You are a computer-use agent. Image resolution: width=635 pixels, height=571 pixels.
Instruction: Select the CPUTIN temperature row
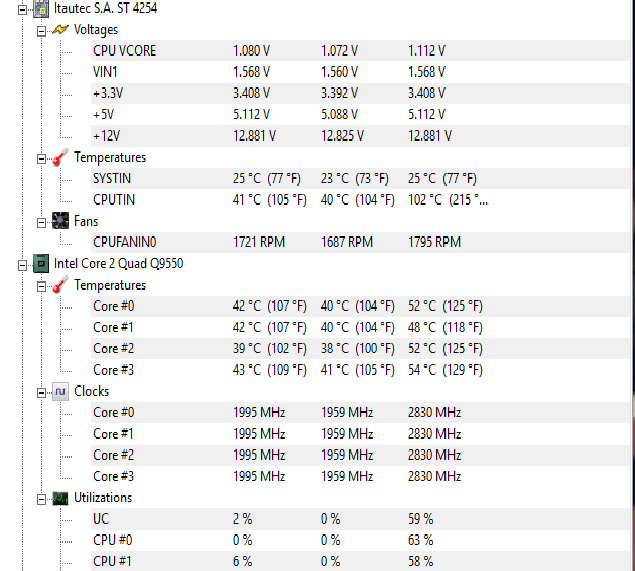(x=360, y=200)
